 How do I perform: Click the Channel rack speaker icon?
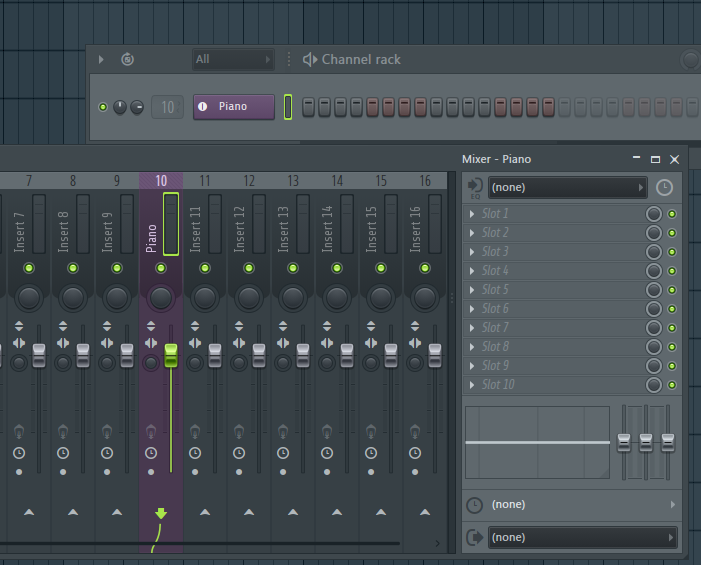pos(310,59)
